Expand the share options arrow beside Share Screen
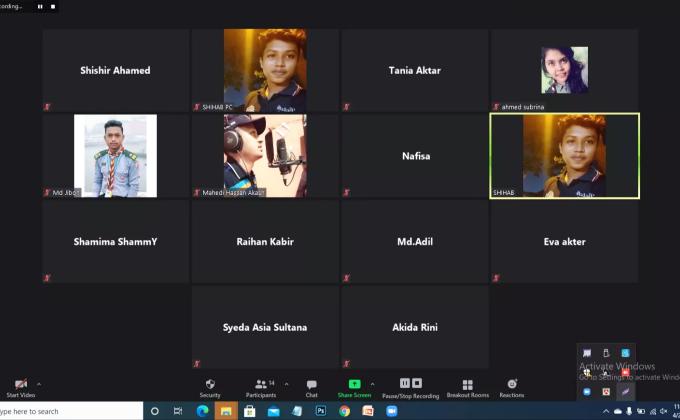Viewport: 680px width, 420px height. [x=373, y=384]
